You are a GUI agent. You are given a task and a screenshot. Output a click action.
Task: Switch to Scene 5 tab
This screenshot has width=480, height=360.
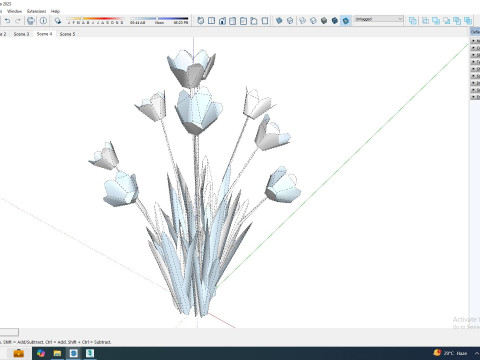(67, 34)
